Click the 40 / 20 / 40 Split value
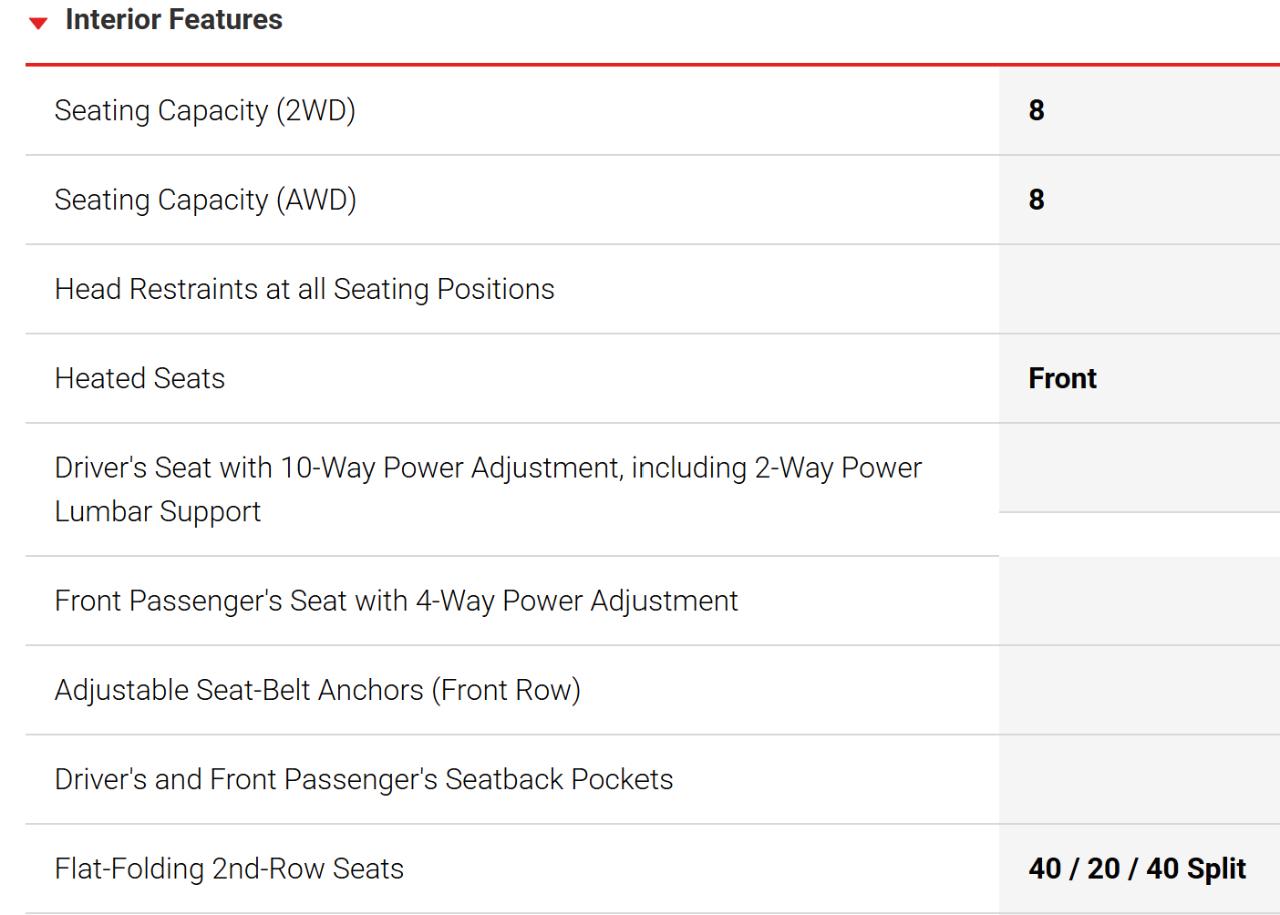This screenshot has width=1280, height=915. coord(1137,869)
